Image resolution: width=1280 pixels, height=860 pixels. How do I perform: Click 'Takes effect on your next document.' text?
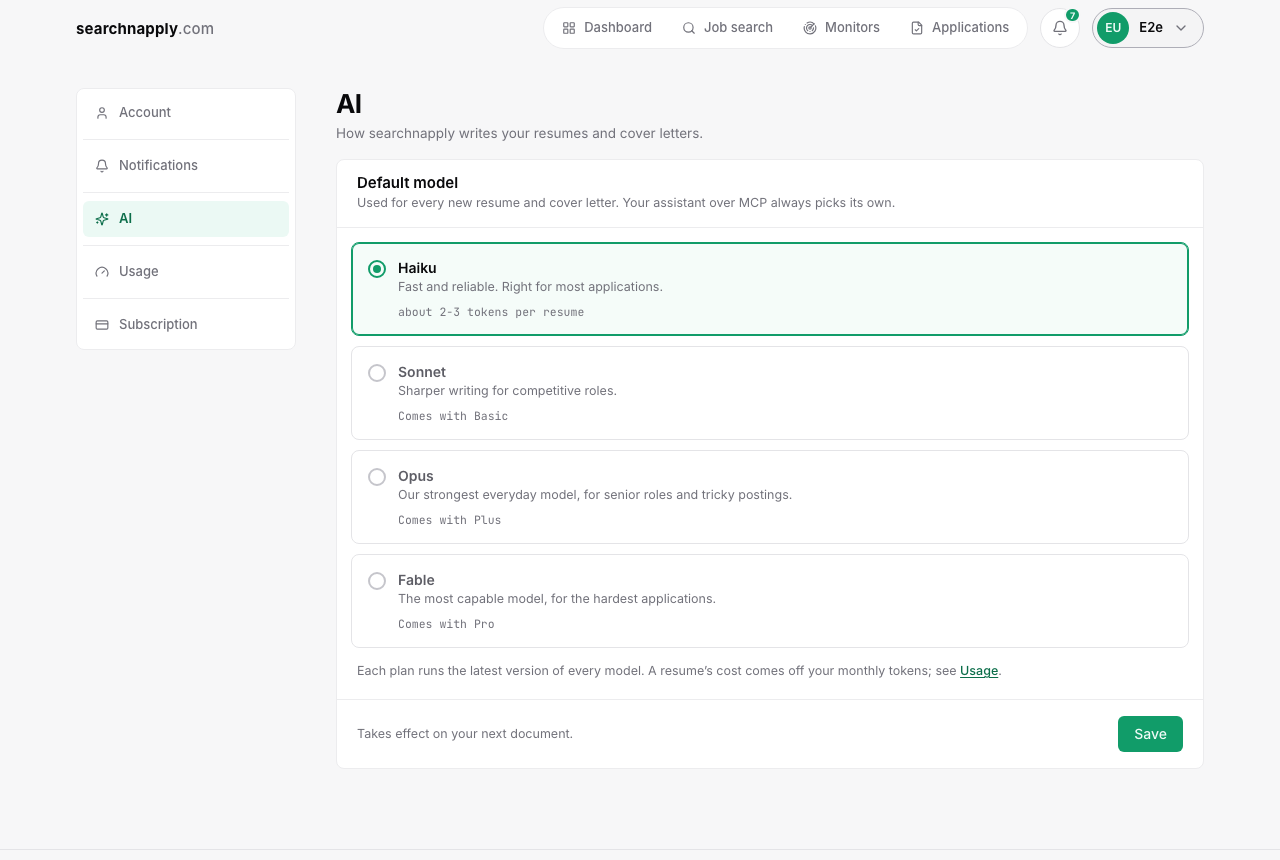[x=465, y=734]
